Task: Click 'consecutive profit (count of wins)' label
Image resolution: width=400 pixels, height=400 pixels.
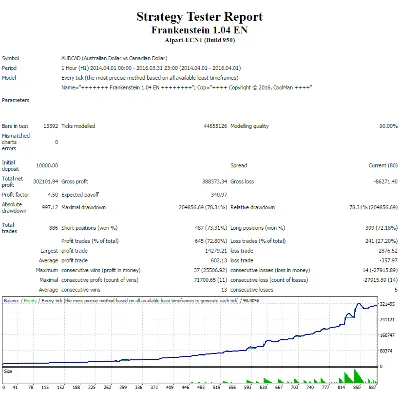Action: [x=100, y=280]
